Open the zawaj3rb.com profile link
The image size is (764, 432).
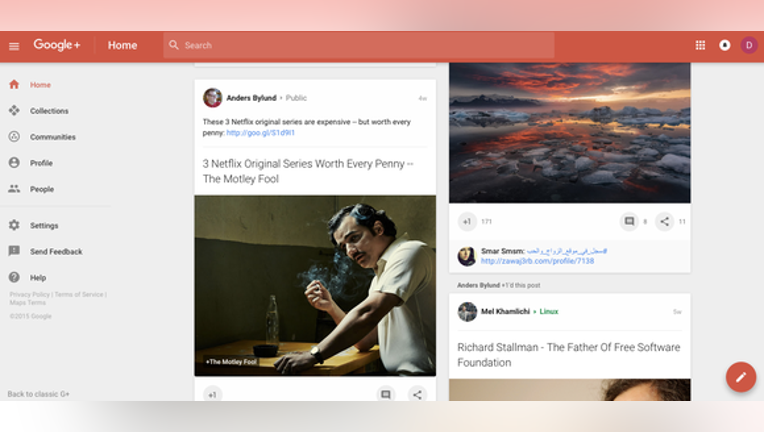click(x=537, y=261)
